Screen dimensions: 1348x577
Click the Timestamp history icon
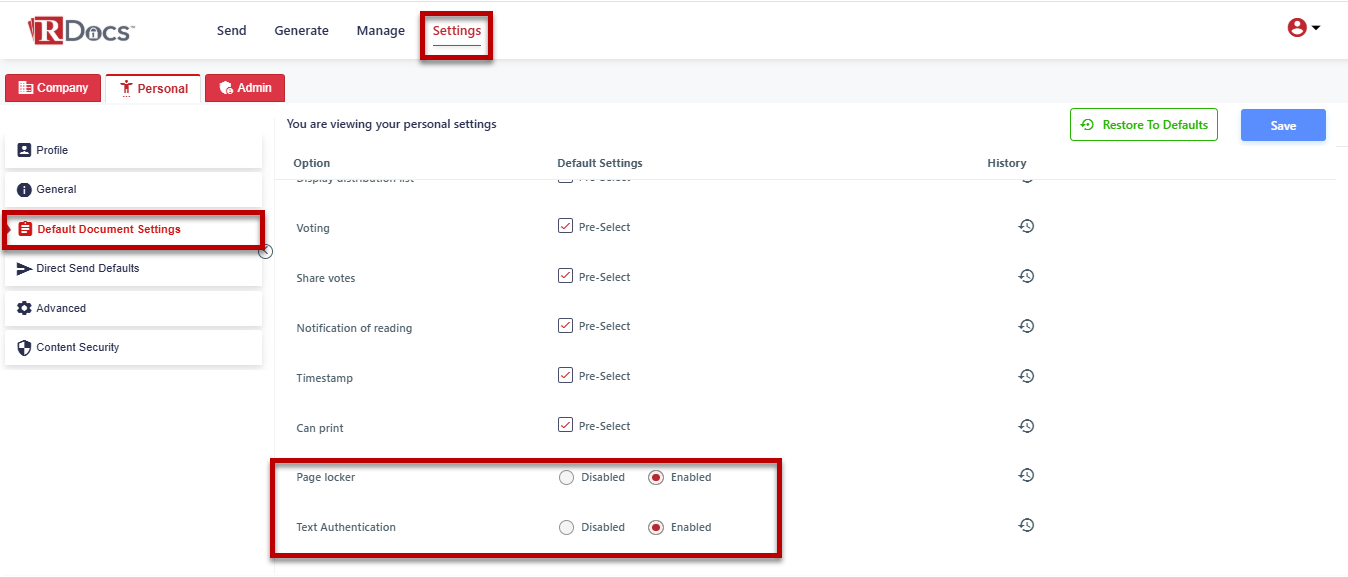tap(1026, 377)
